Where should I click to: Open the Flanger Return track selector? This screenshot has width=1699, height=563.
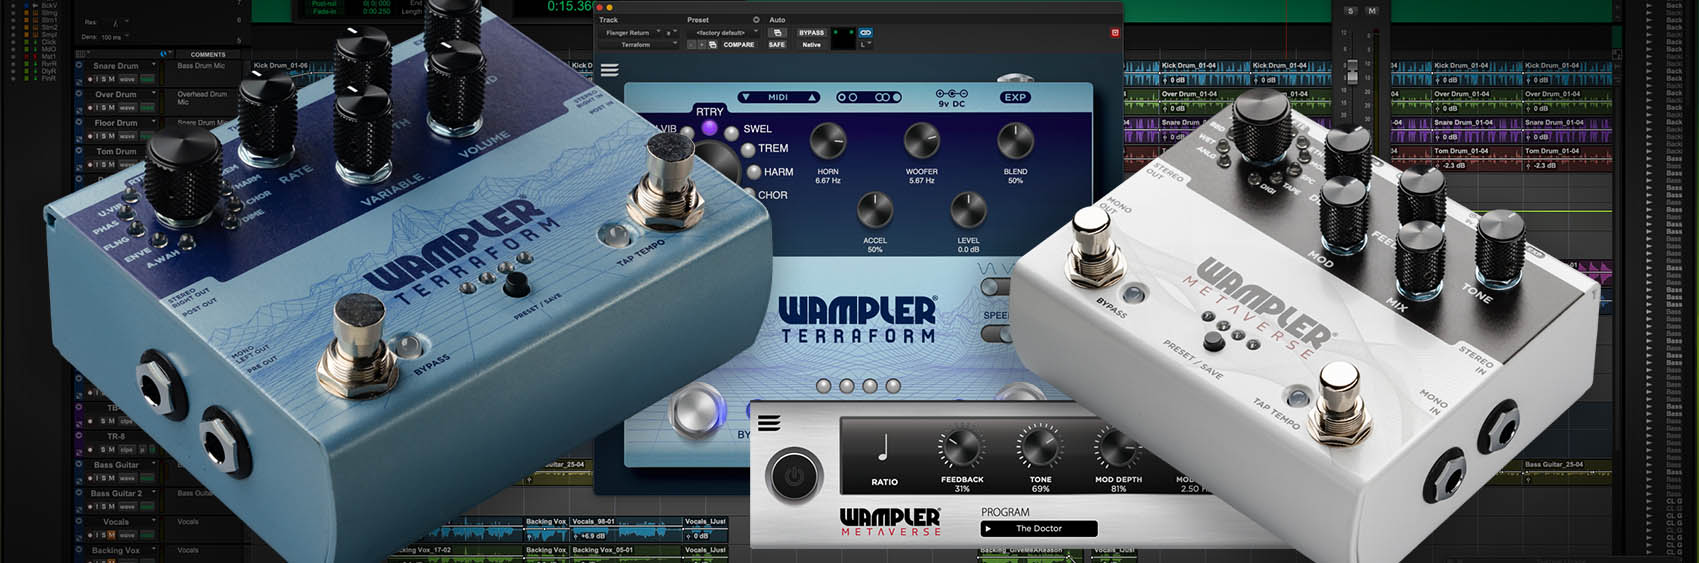pyautogui.click(x=629, y=33)
